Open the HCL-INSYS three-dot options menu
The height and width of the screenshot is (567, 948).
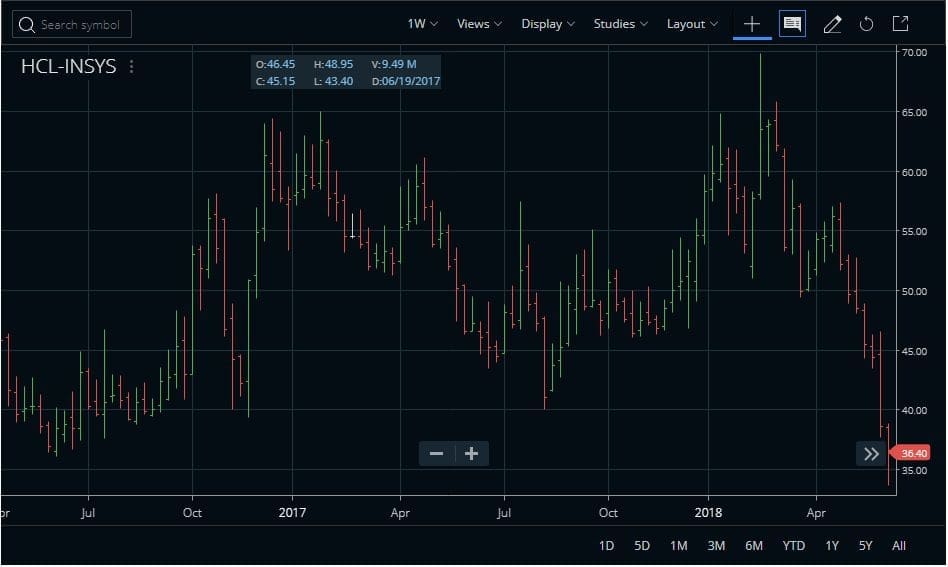tap(131, 66)
